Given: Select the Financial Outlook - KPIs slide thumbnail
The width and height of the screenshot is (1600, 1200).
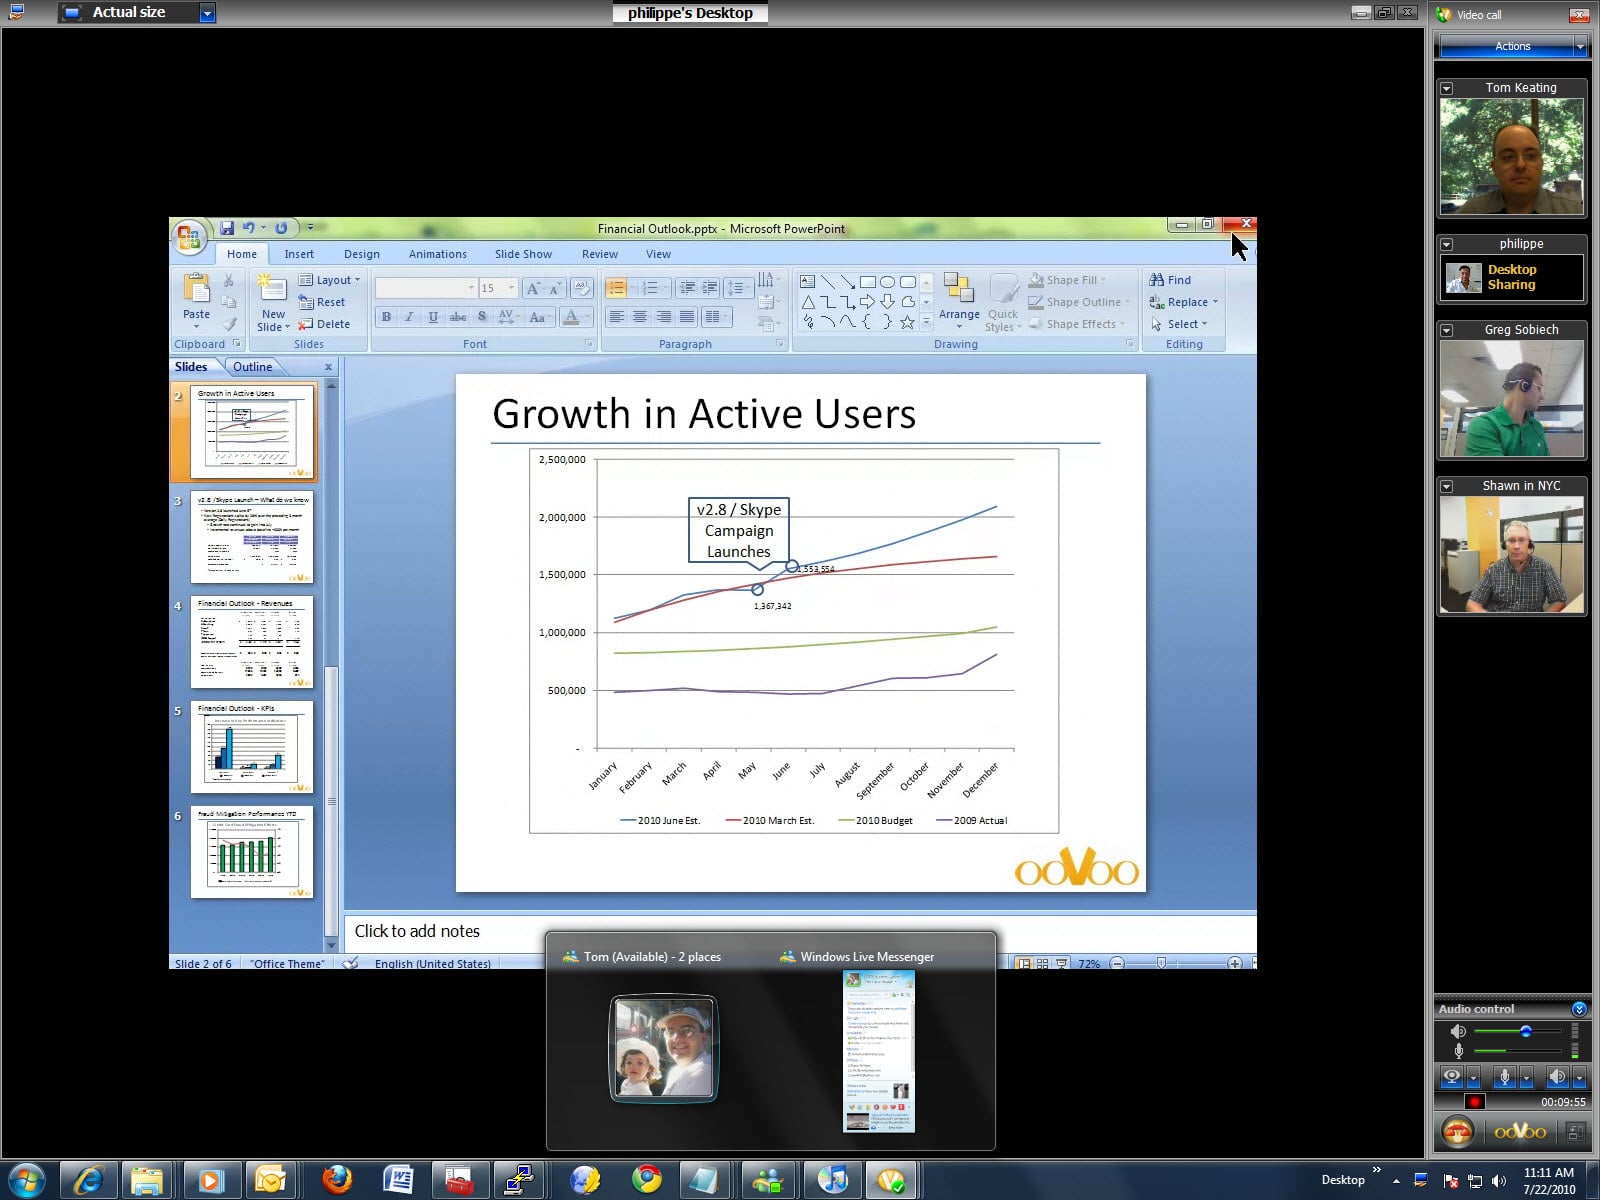Looking at the screenshot, I should tap(252, 746).
